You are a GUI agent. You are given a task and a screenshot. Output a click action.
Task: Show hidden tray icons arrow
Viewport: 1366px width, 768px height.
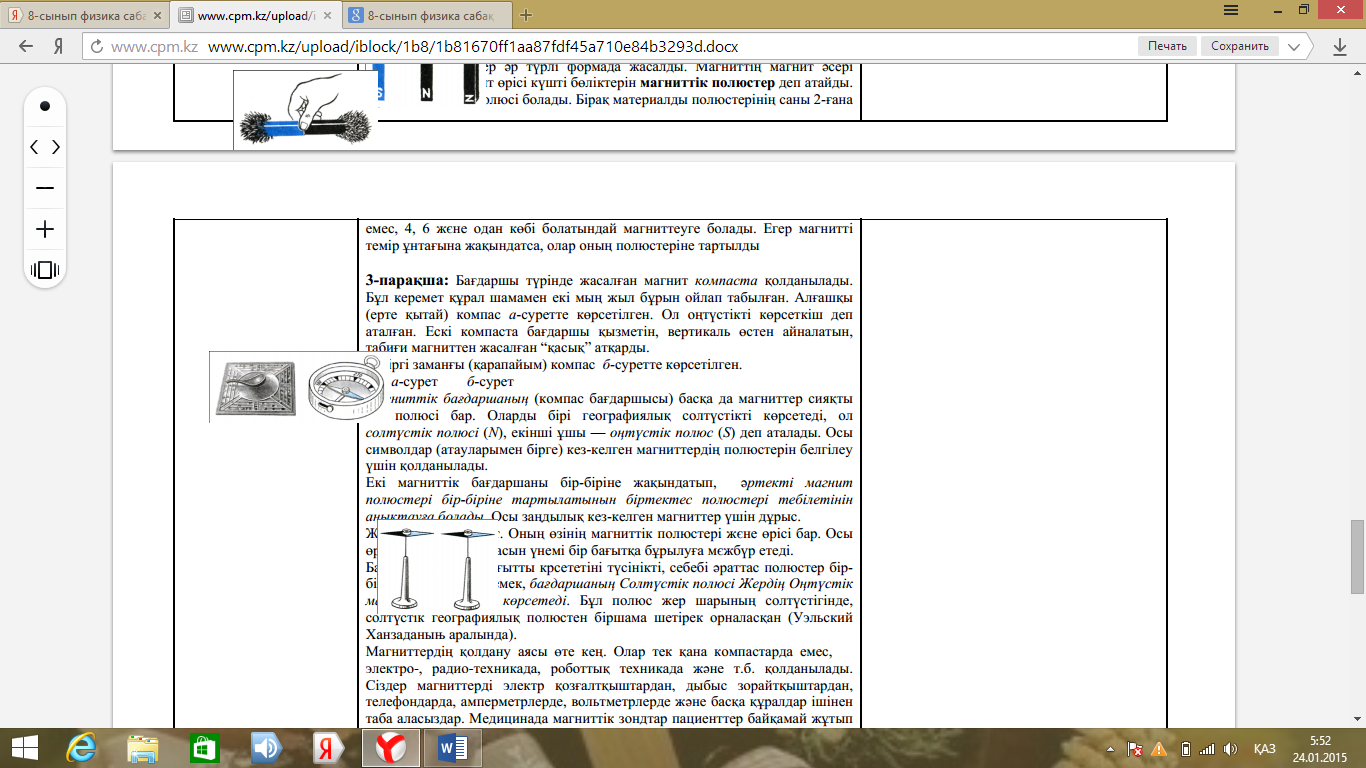1112,749
